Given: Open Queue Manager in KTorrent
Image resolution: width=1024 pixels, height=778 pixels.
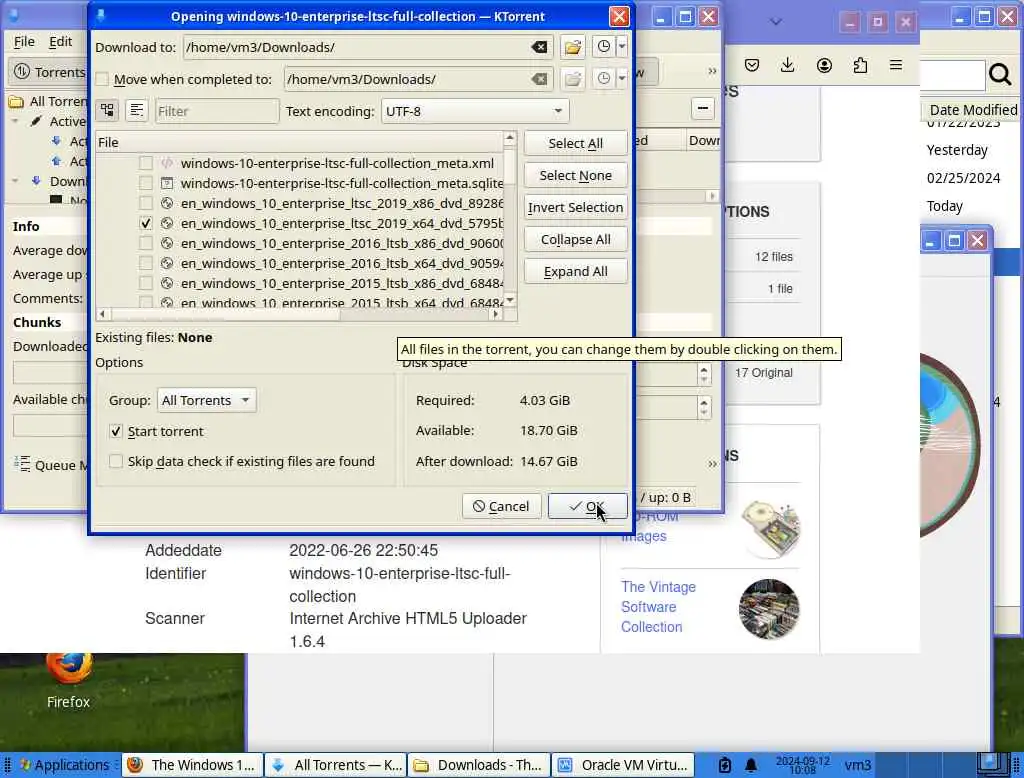Looking at the screenshot, I should coord(51,464).
